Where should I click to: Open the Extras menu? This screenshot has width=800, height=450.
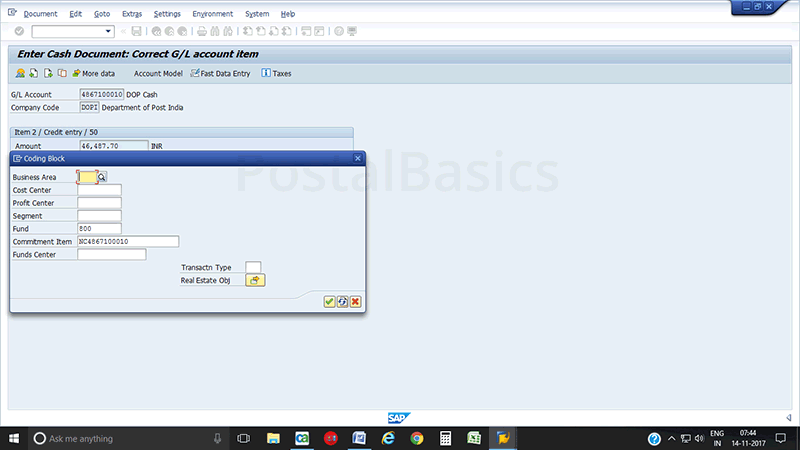[131, 14]
